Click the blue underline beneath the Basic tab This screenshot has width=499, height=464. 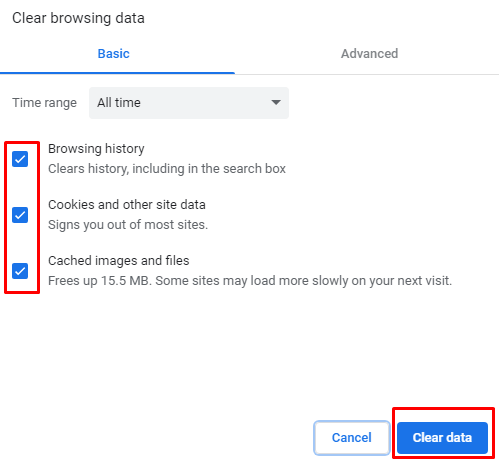click(117, 73)
